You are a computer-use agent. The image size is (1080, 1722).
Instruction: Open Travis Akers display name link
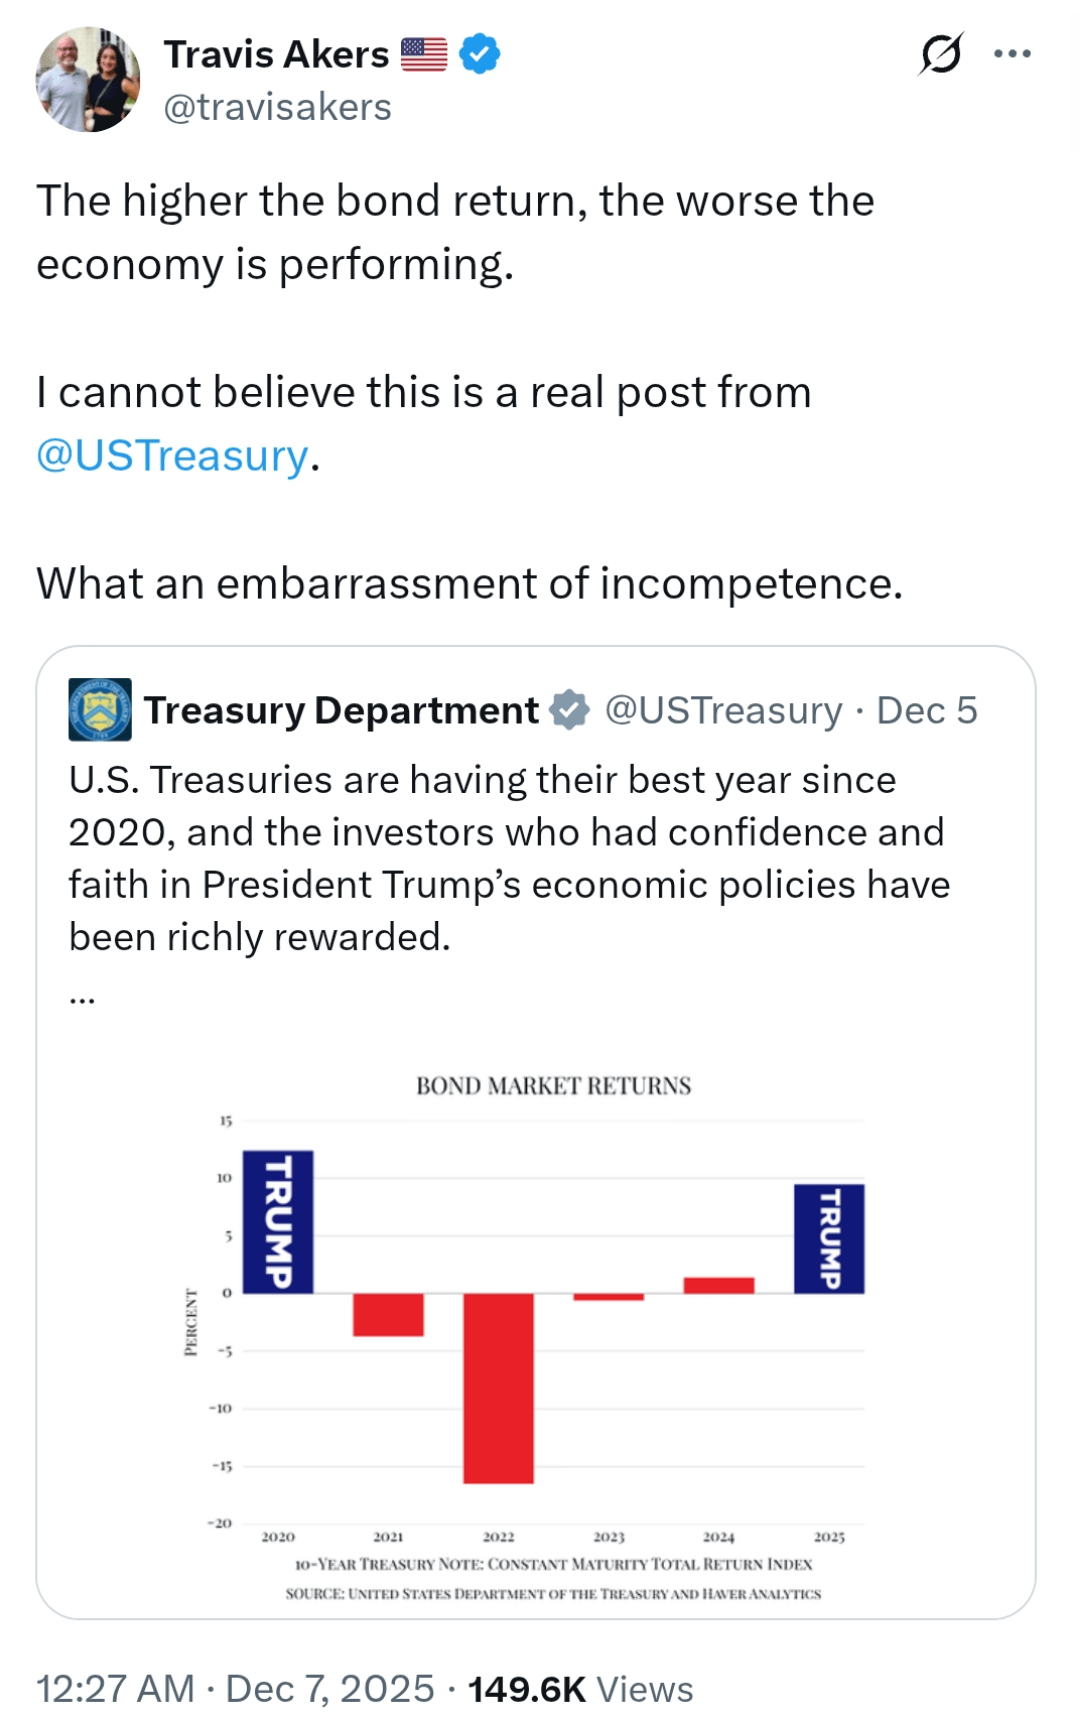pyautogui.click(x=276, y=54)
